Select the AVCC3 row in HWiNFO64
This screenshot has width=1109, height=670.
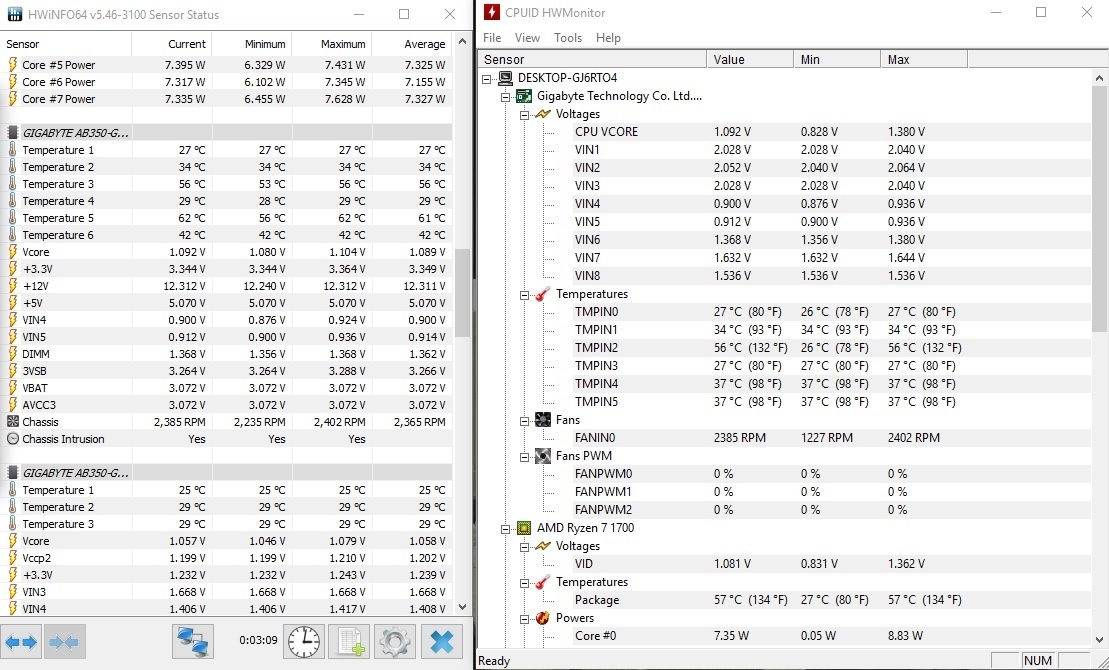click(x=227, y=405)
